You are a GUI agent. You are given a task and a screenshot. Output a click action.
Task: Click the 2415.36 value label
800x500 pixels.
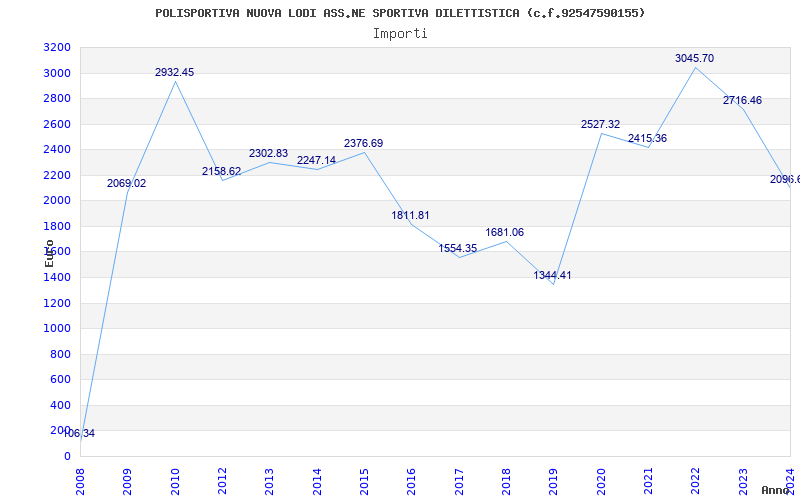tap(647, 138)
